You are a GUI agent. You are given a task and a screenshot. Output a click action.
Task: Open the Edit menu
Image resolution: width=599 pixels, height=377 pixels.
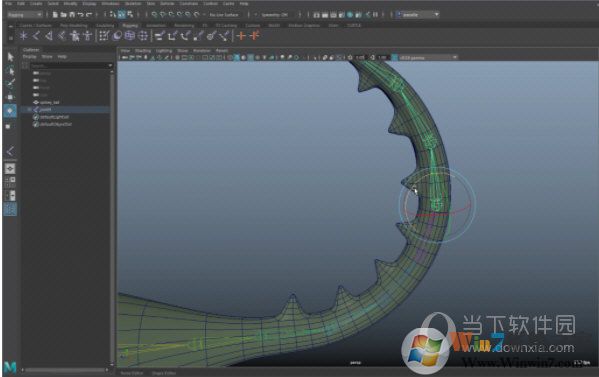[x=21, y=3]
